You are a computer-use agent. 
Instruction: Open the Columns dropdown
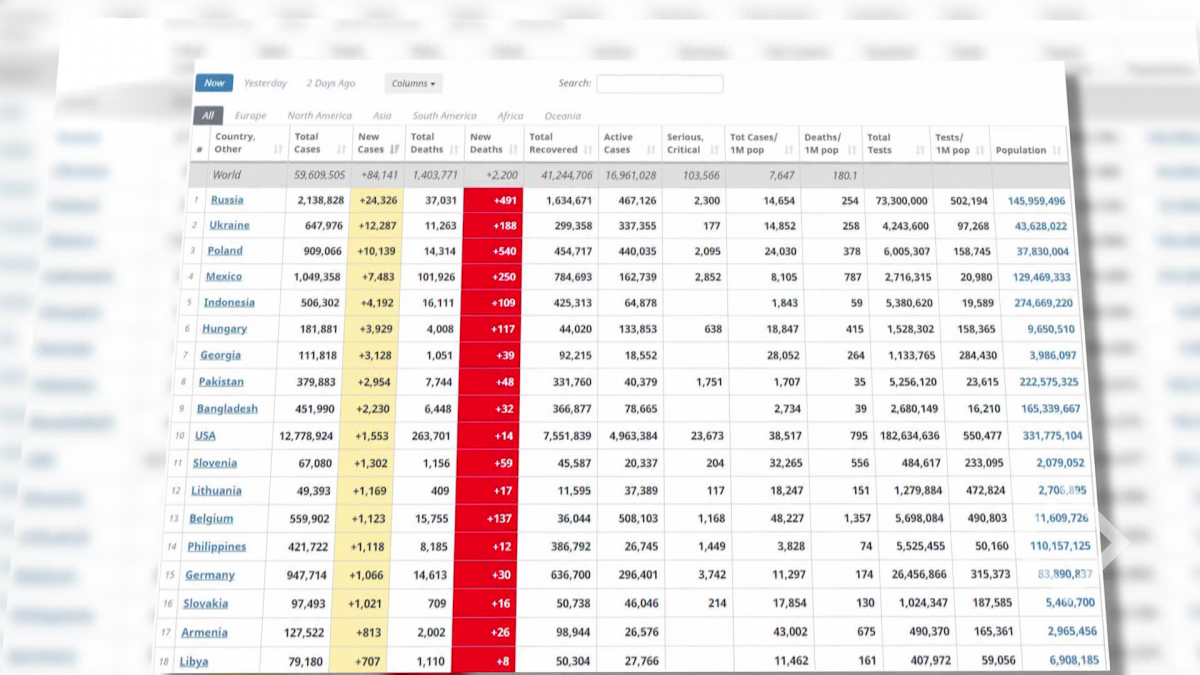pyautogui.click(x=413, y=84)
